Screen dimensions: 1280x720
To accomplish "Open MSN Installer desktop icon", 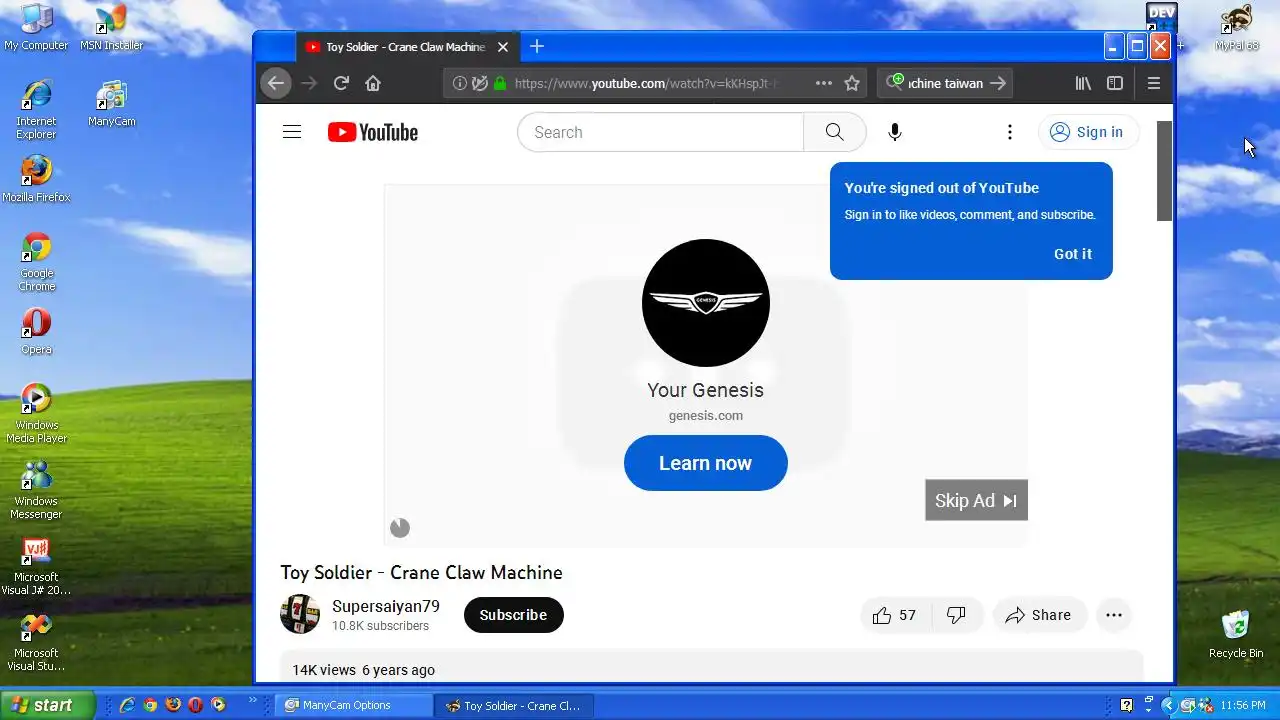I will coord(112,28).
